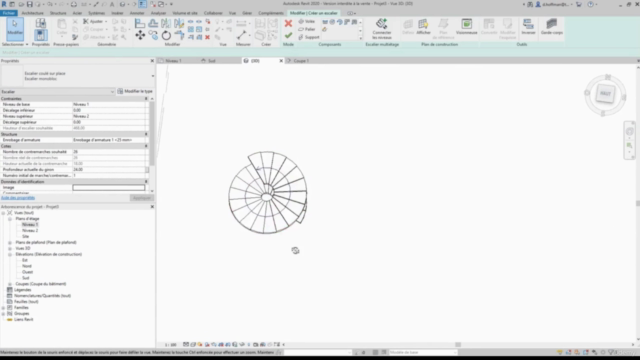640x360 pixels.
Task: Click the Offset tool icon
Action: point(153,23)
